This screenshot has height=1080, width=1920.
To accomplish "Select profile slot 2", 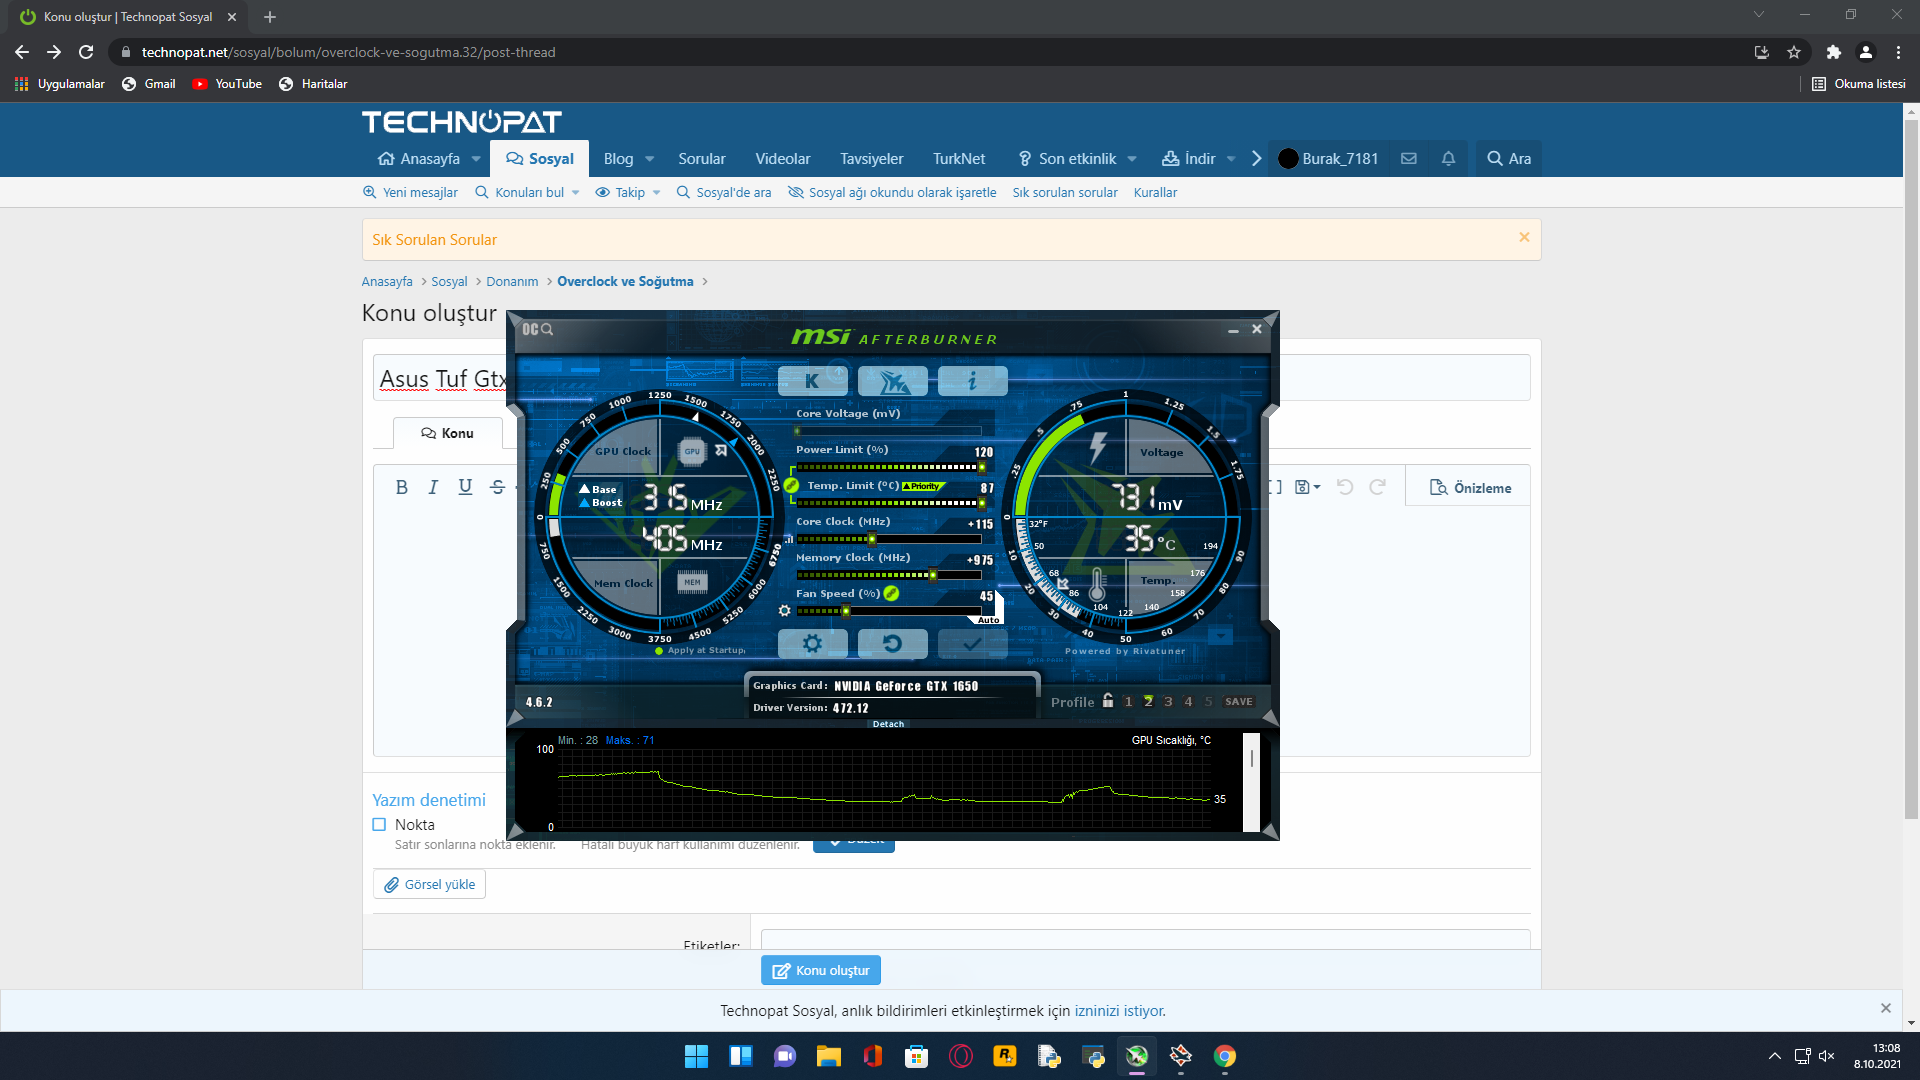I will (1148, 702).
